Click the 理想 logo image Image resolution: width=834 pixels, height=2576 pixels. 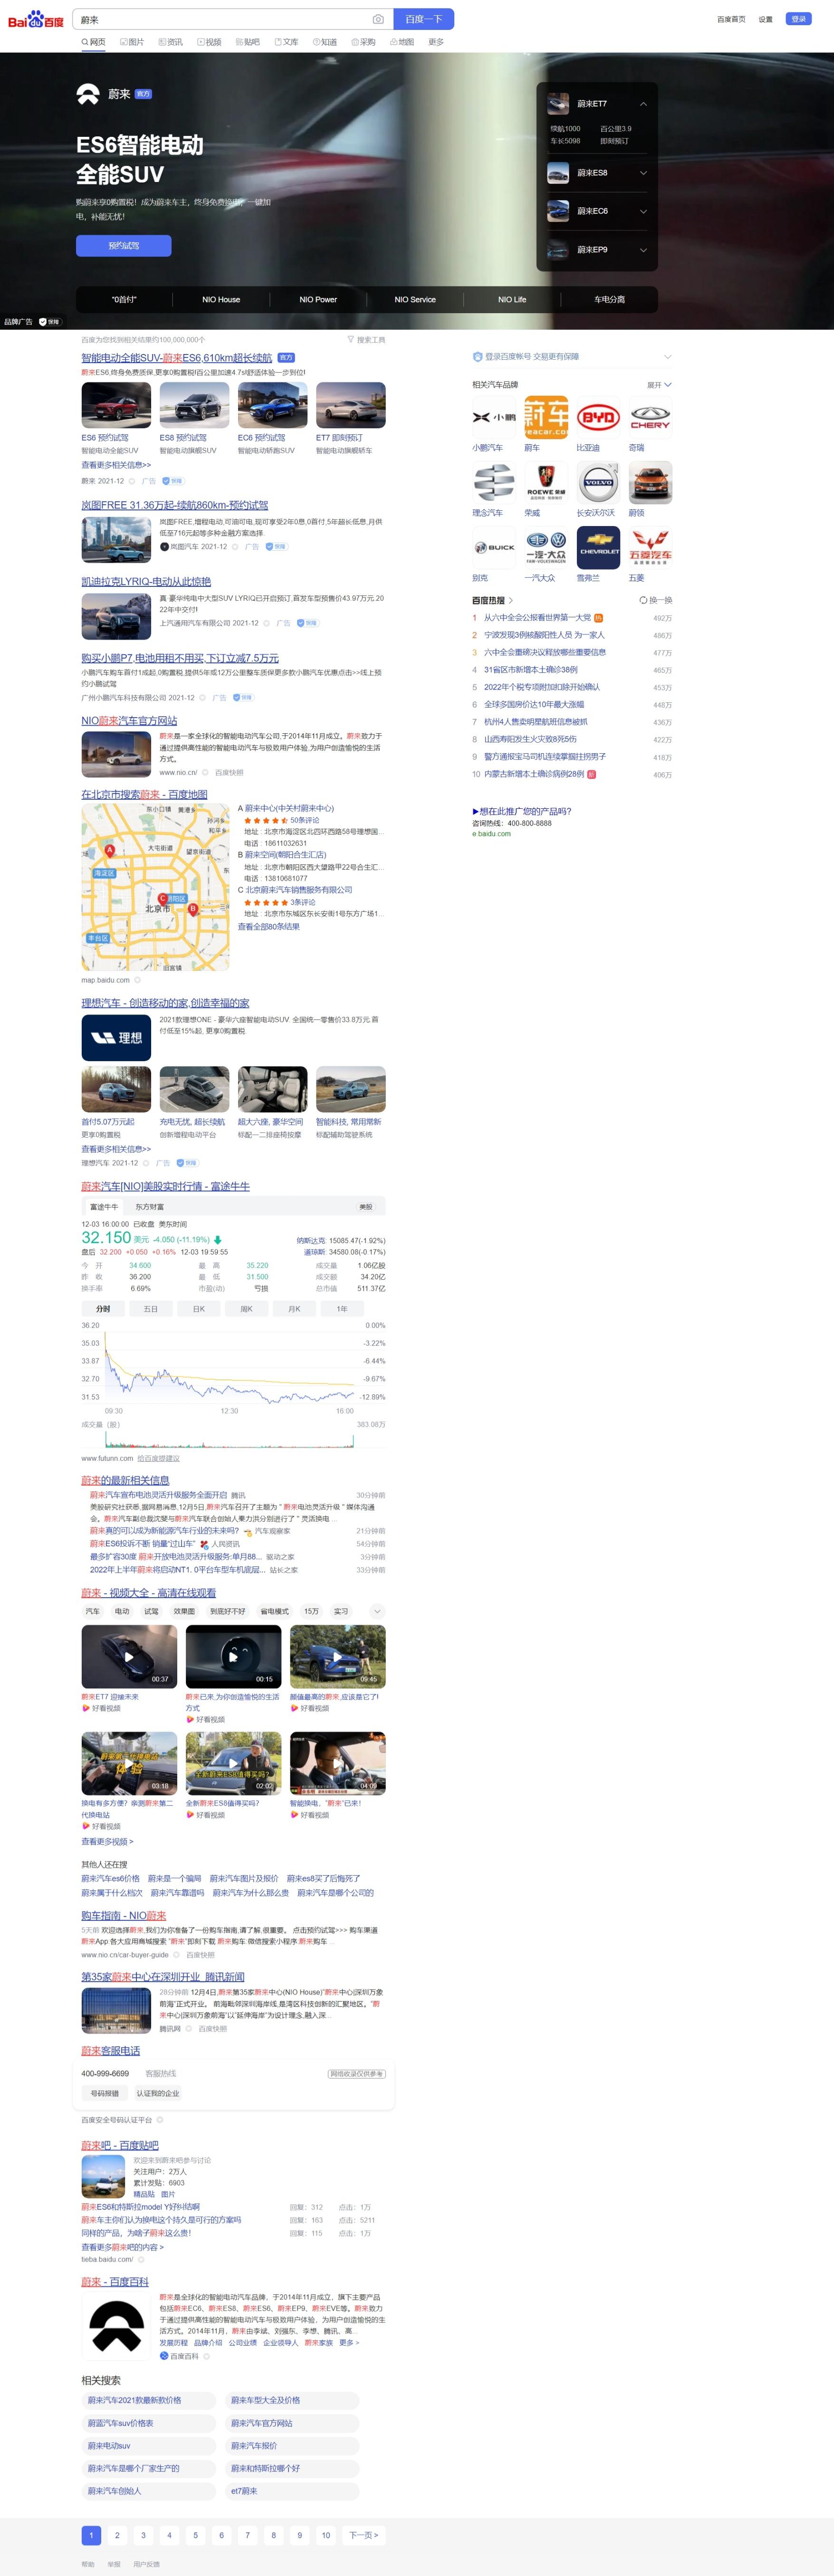(x=116, y=1037)
